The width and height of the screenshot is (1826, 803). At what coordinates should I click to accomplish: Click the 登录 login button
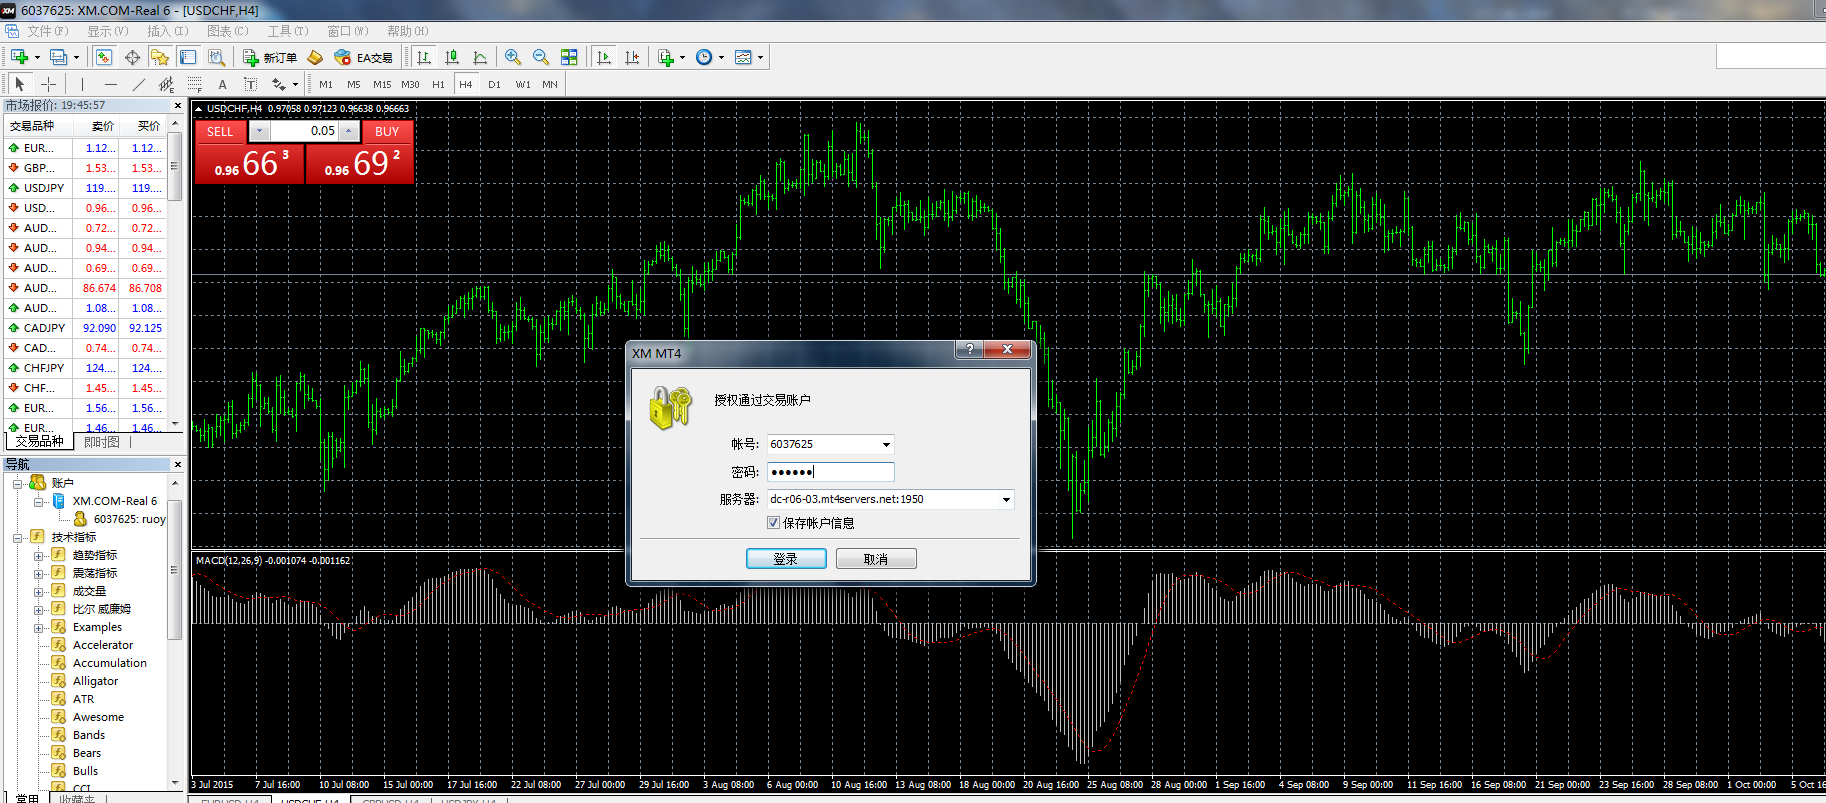(x=786, y=559)
